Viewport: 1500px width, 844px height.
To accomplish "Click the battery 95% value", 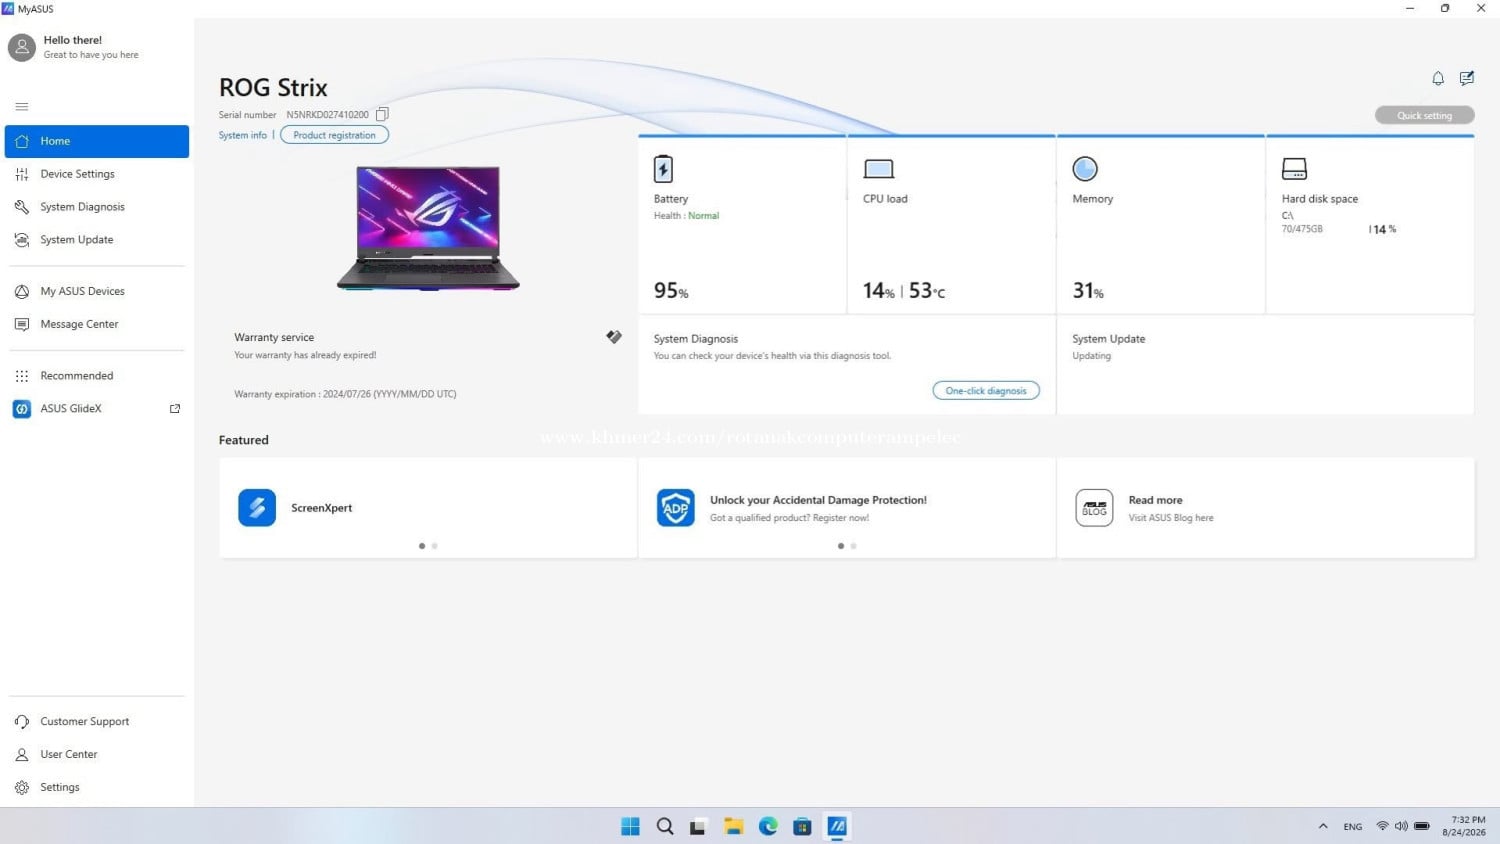I will click(671, 291).
